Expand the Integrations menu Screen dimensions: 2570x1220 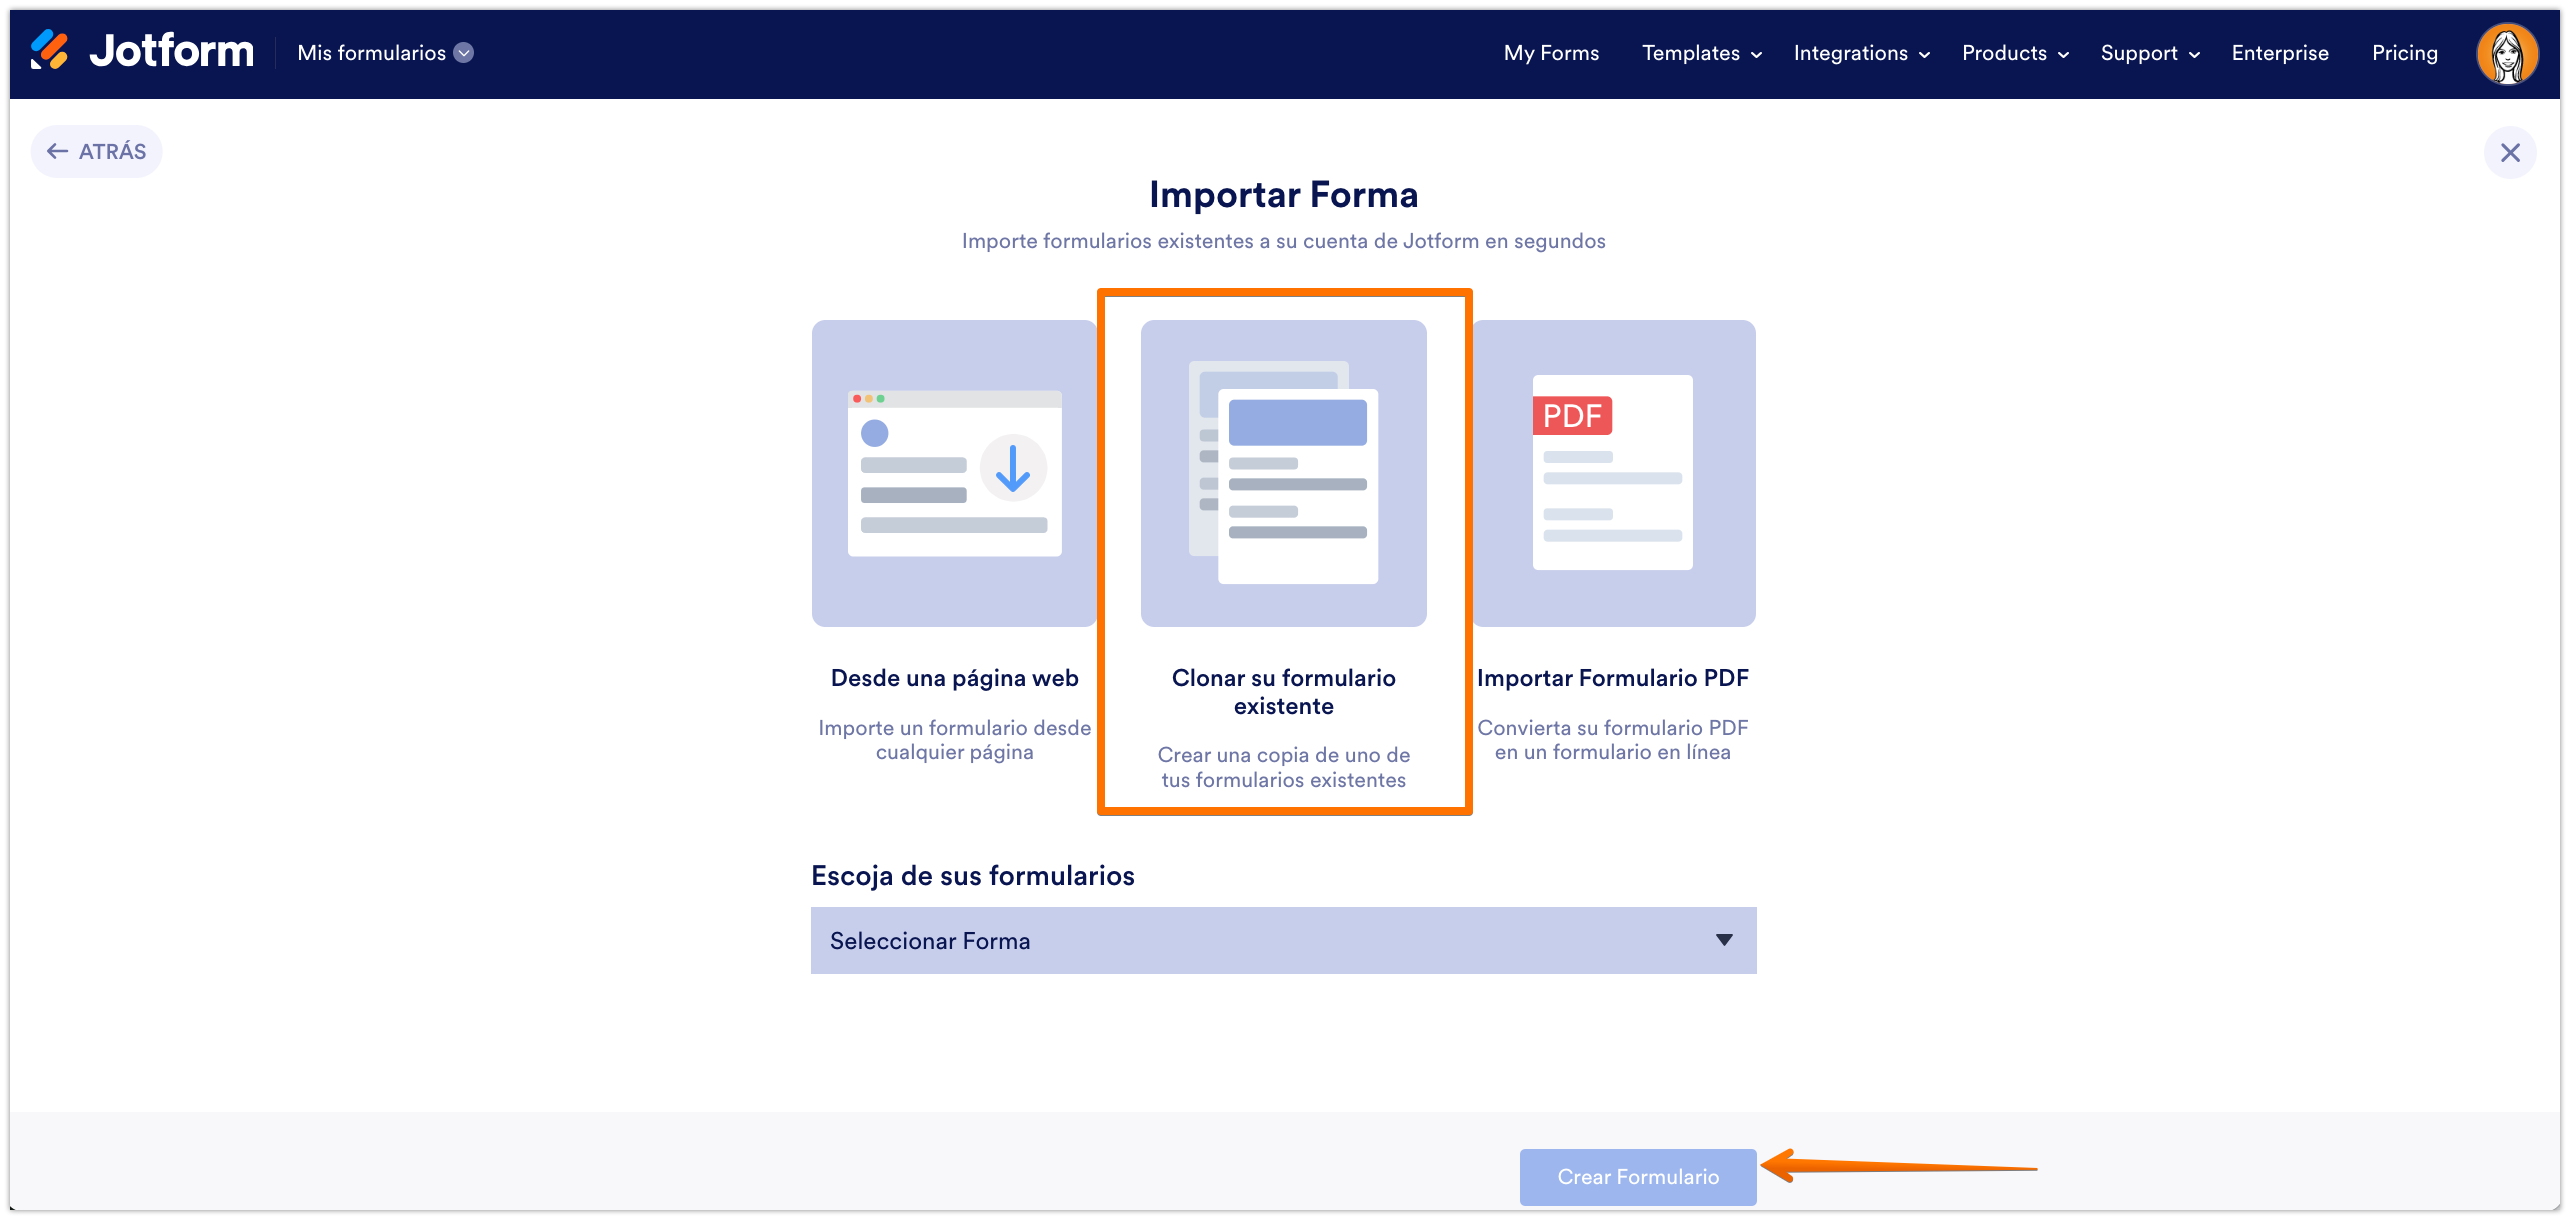coord(1861,53)
